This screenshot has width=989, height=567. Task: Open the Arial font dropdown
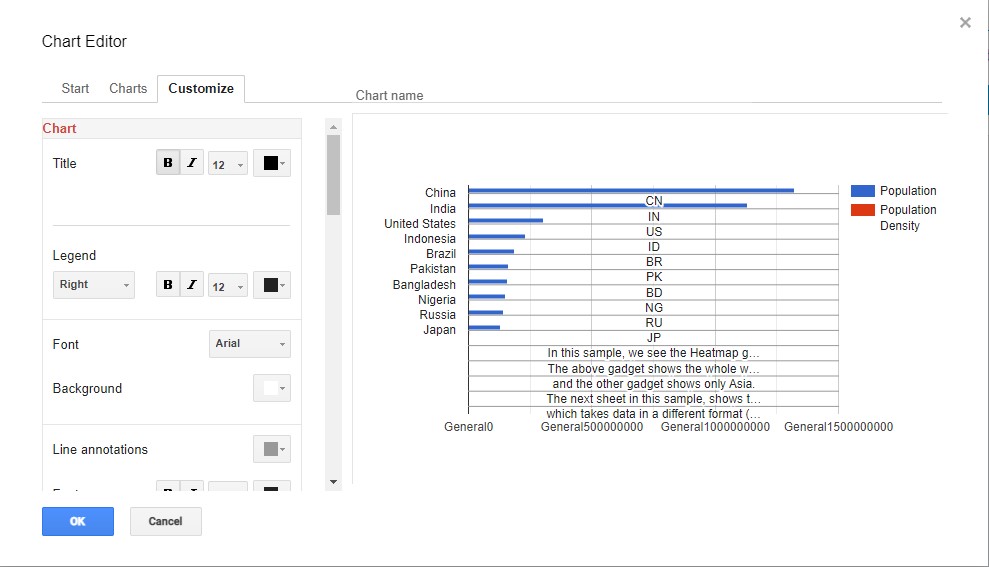pyautogui.click(x=250, y=344)
